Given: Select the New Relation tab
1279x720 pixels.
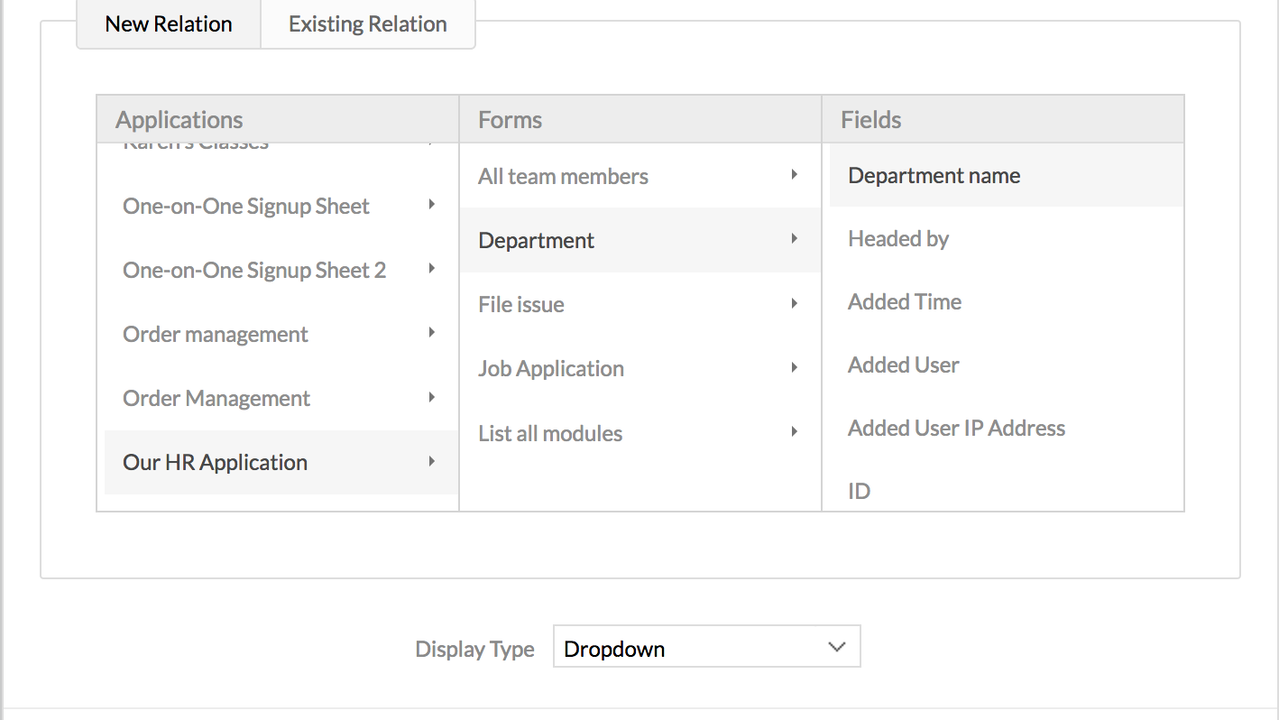Looking at the screenshot, I should [x=168, y=23].
